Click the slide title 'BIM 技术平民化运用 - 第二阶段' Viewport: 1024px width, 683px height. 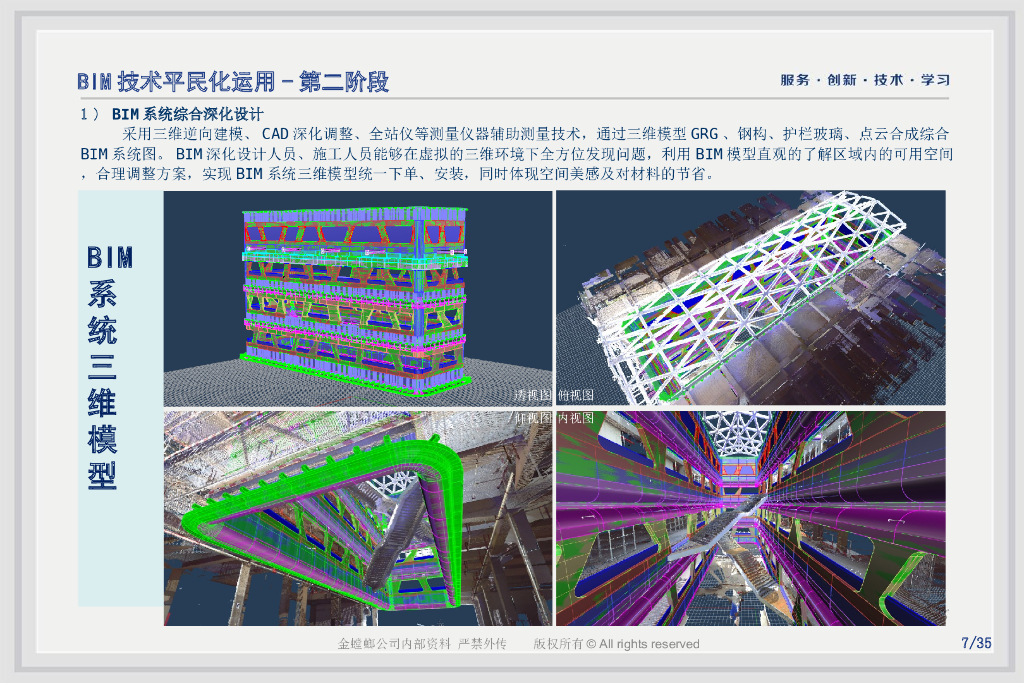pyautogui.click(x=232, y=82)
